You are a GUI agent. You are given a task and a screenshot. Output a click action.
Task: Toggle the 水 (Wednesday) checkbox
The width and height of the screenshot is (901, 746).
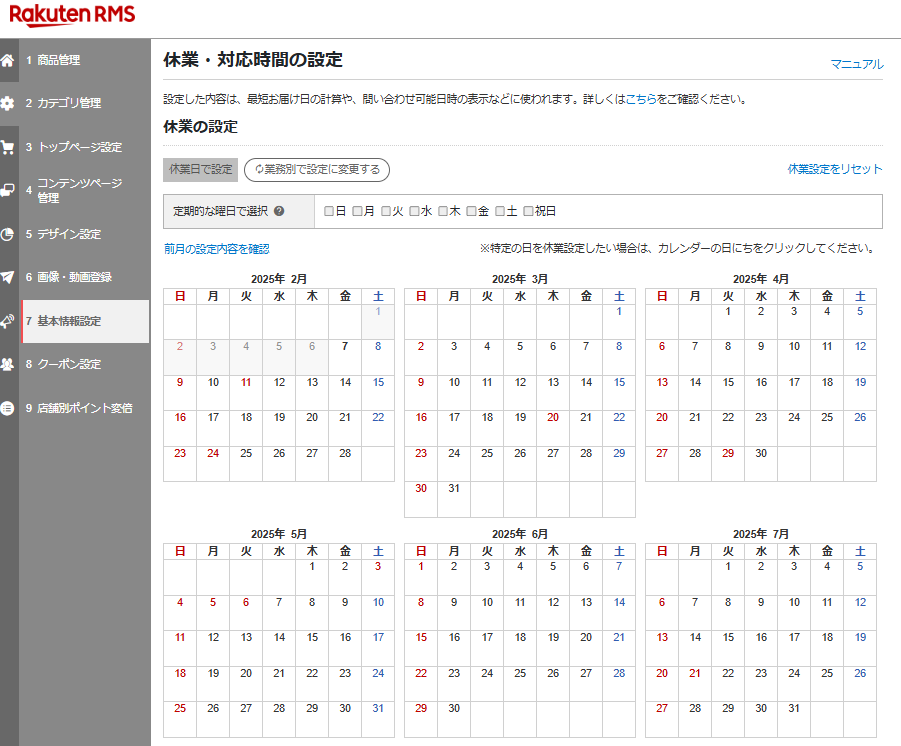click(414, 211)
